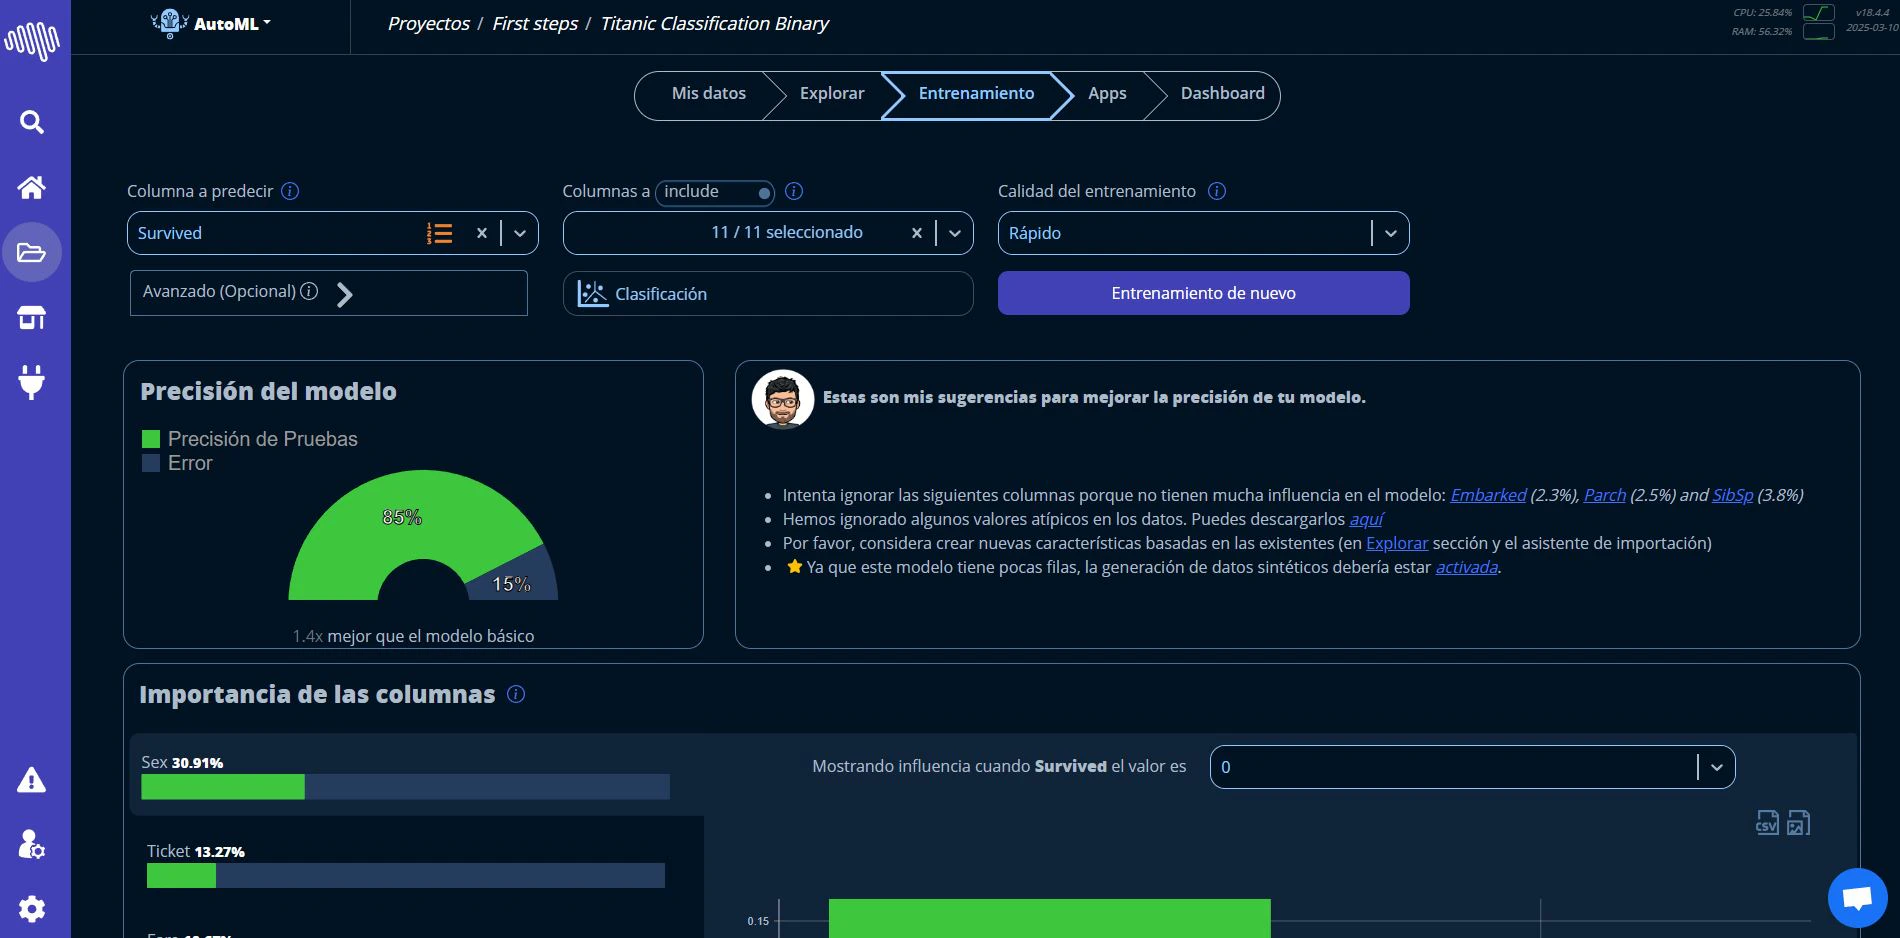Switch to the Dashboard tab
The image size is (1900, 938).
(1222, 93)
